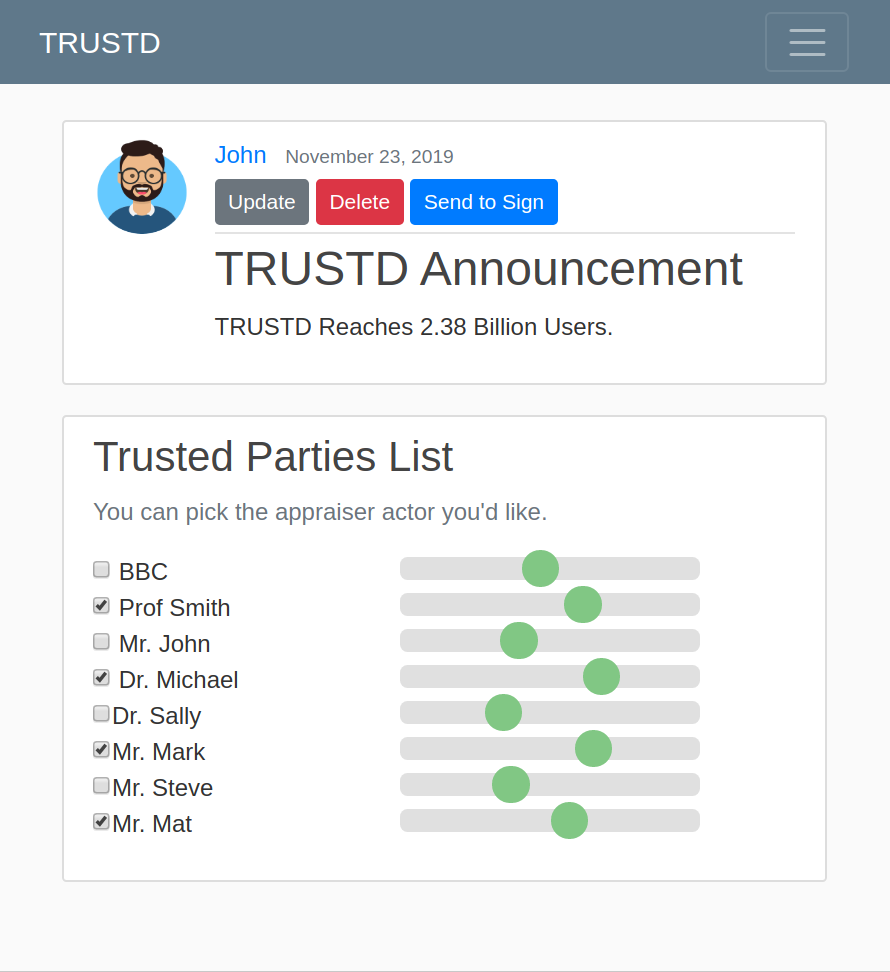Click John's profile avatar image

pos(142,187)
